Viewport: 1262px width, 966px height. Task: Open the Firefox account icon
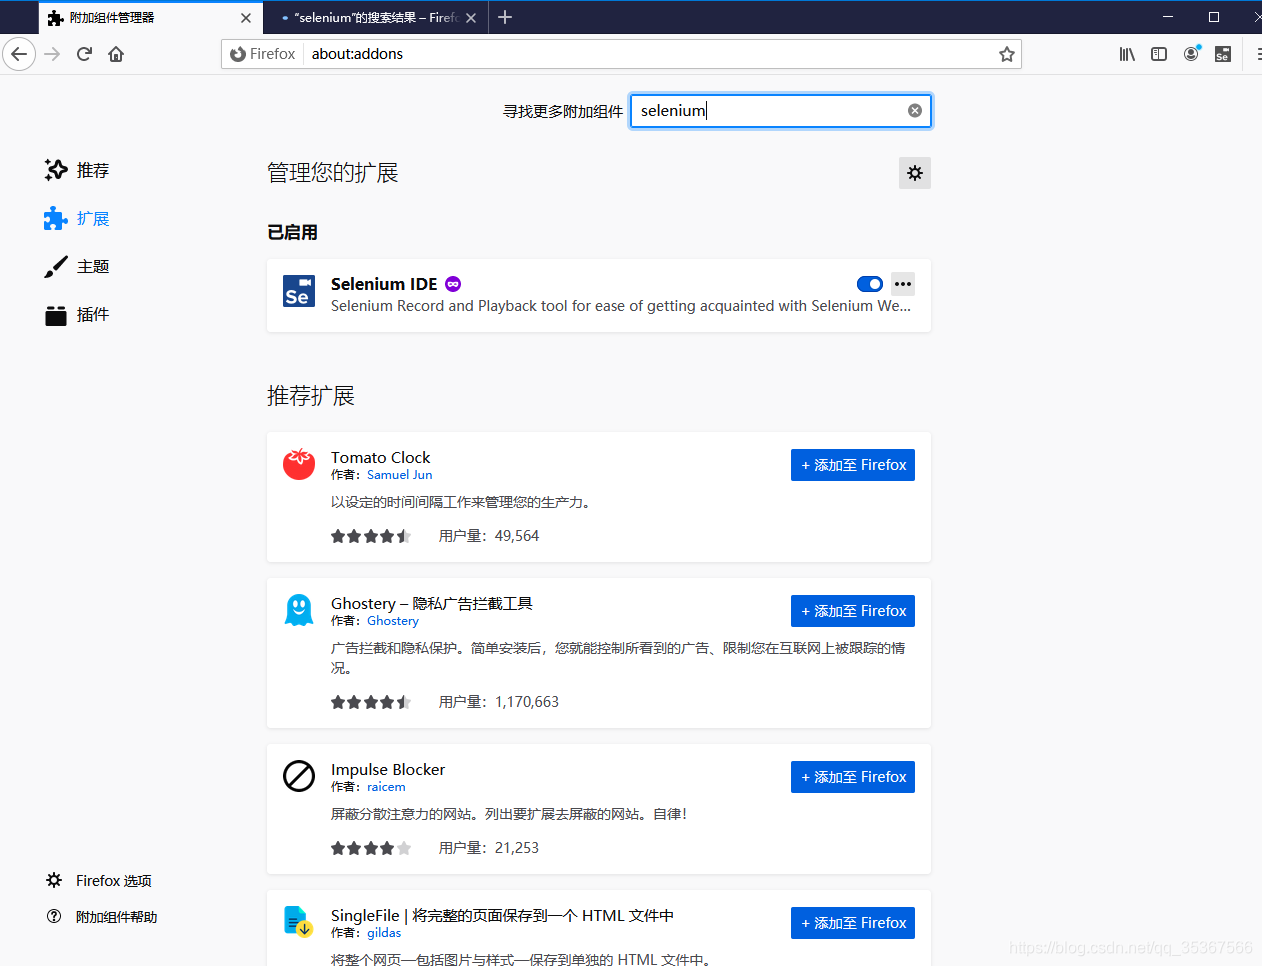coord(1191,54)
